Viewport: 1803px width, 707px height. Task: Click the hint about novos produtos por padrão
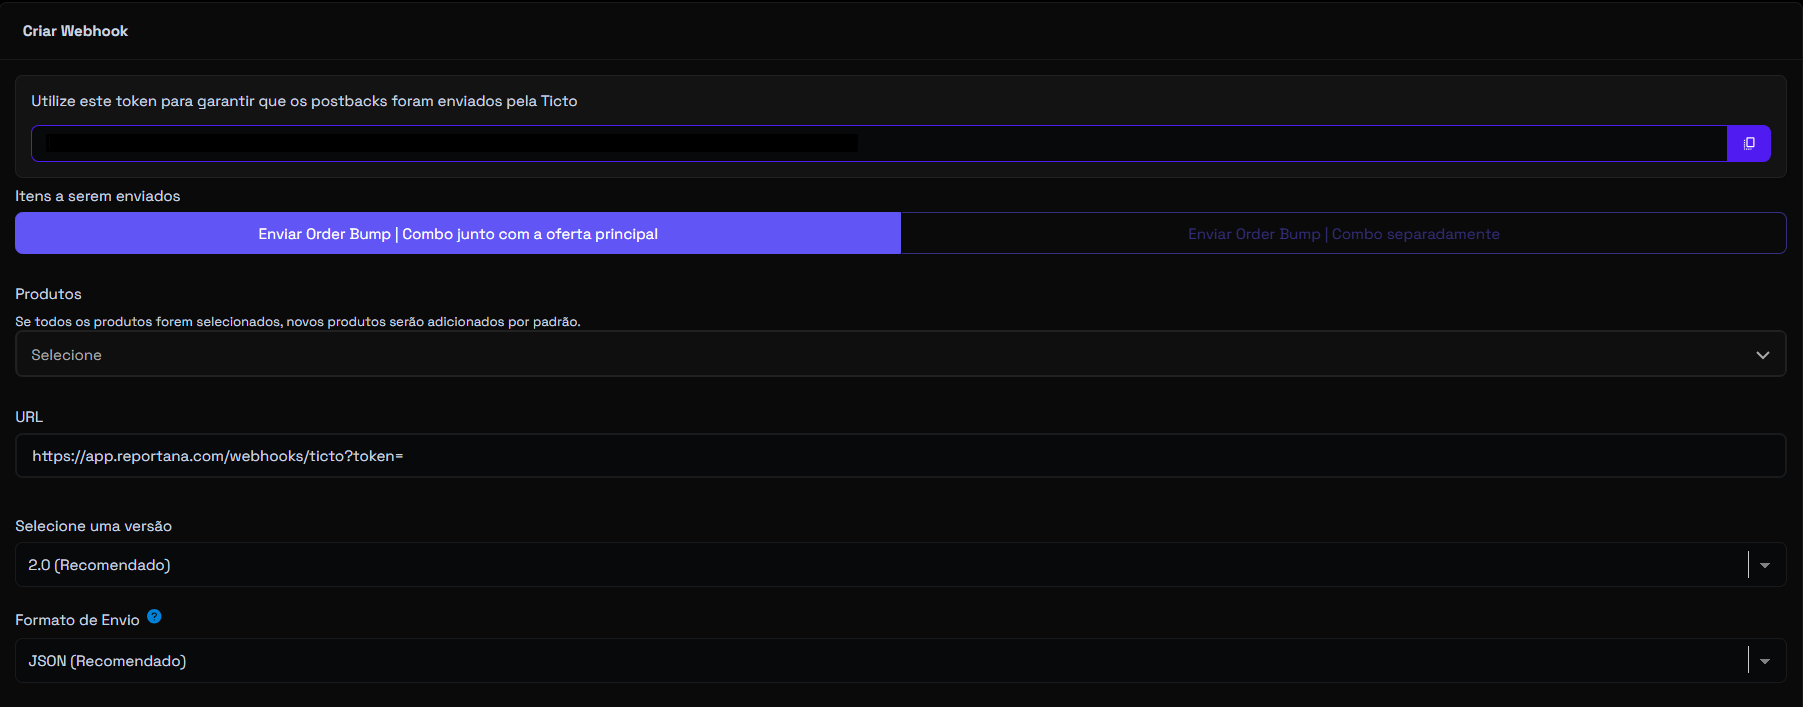click(297, 322)
